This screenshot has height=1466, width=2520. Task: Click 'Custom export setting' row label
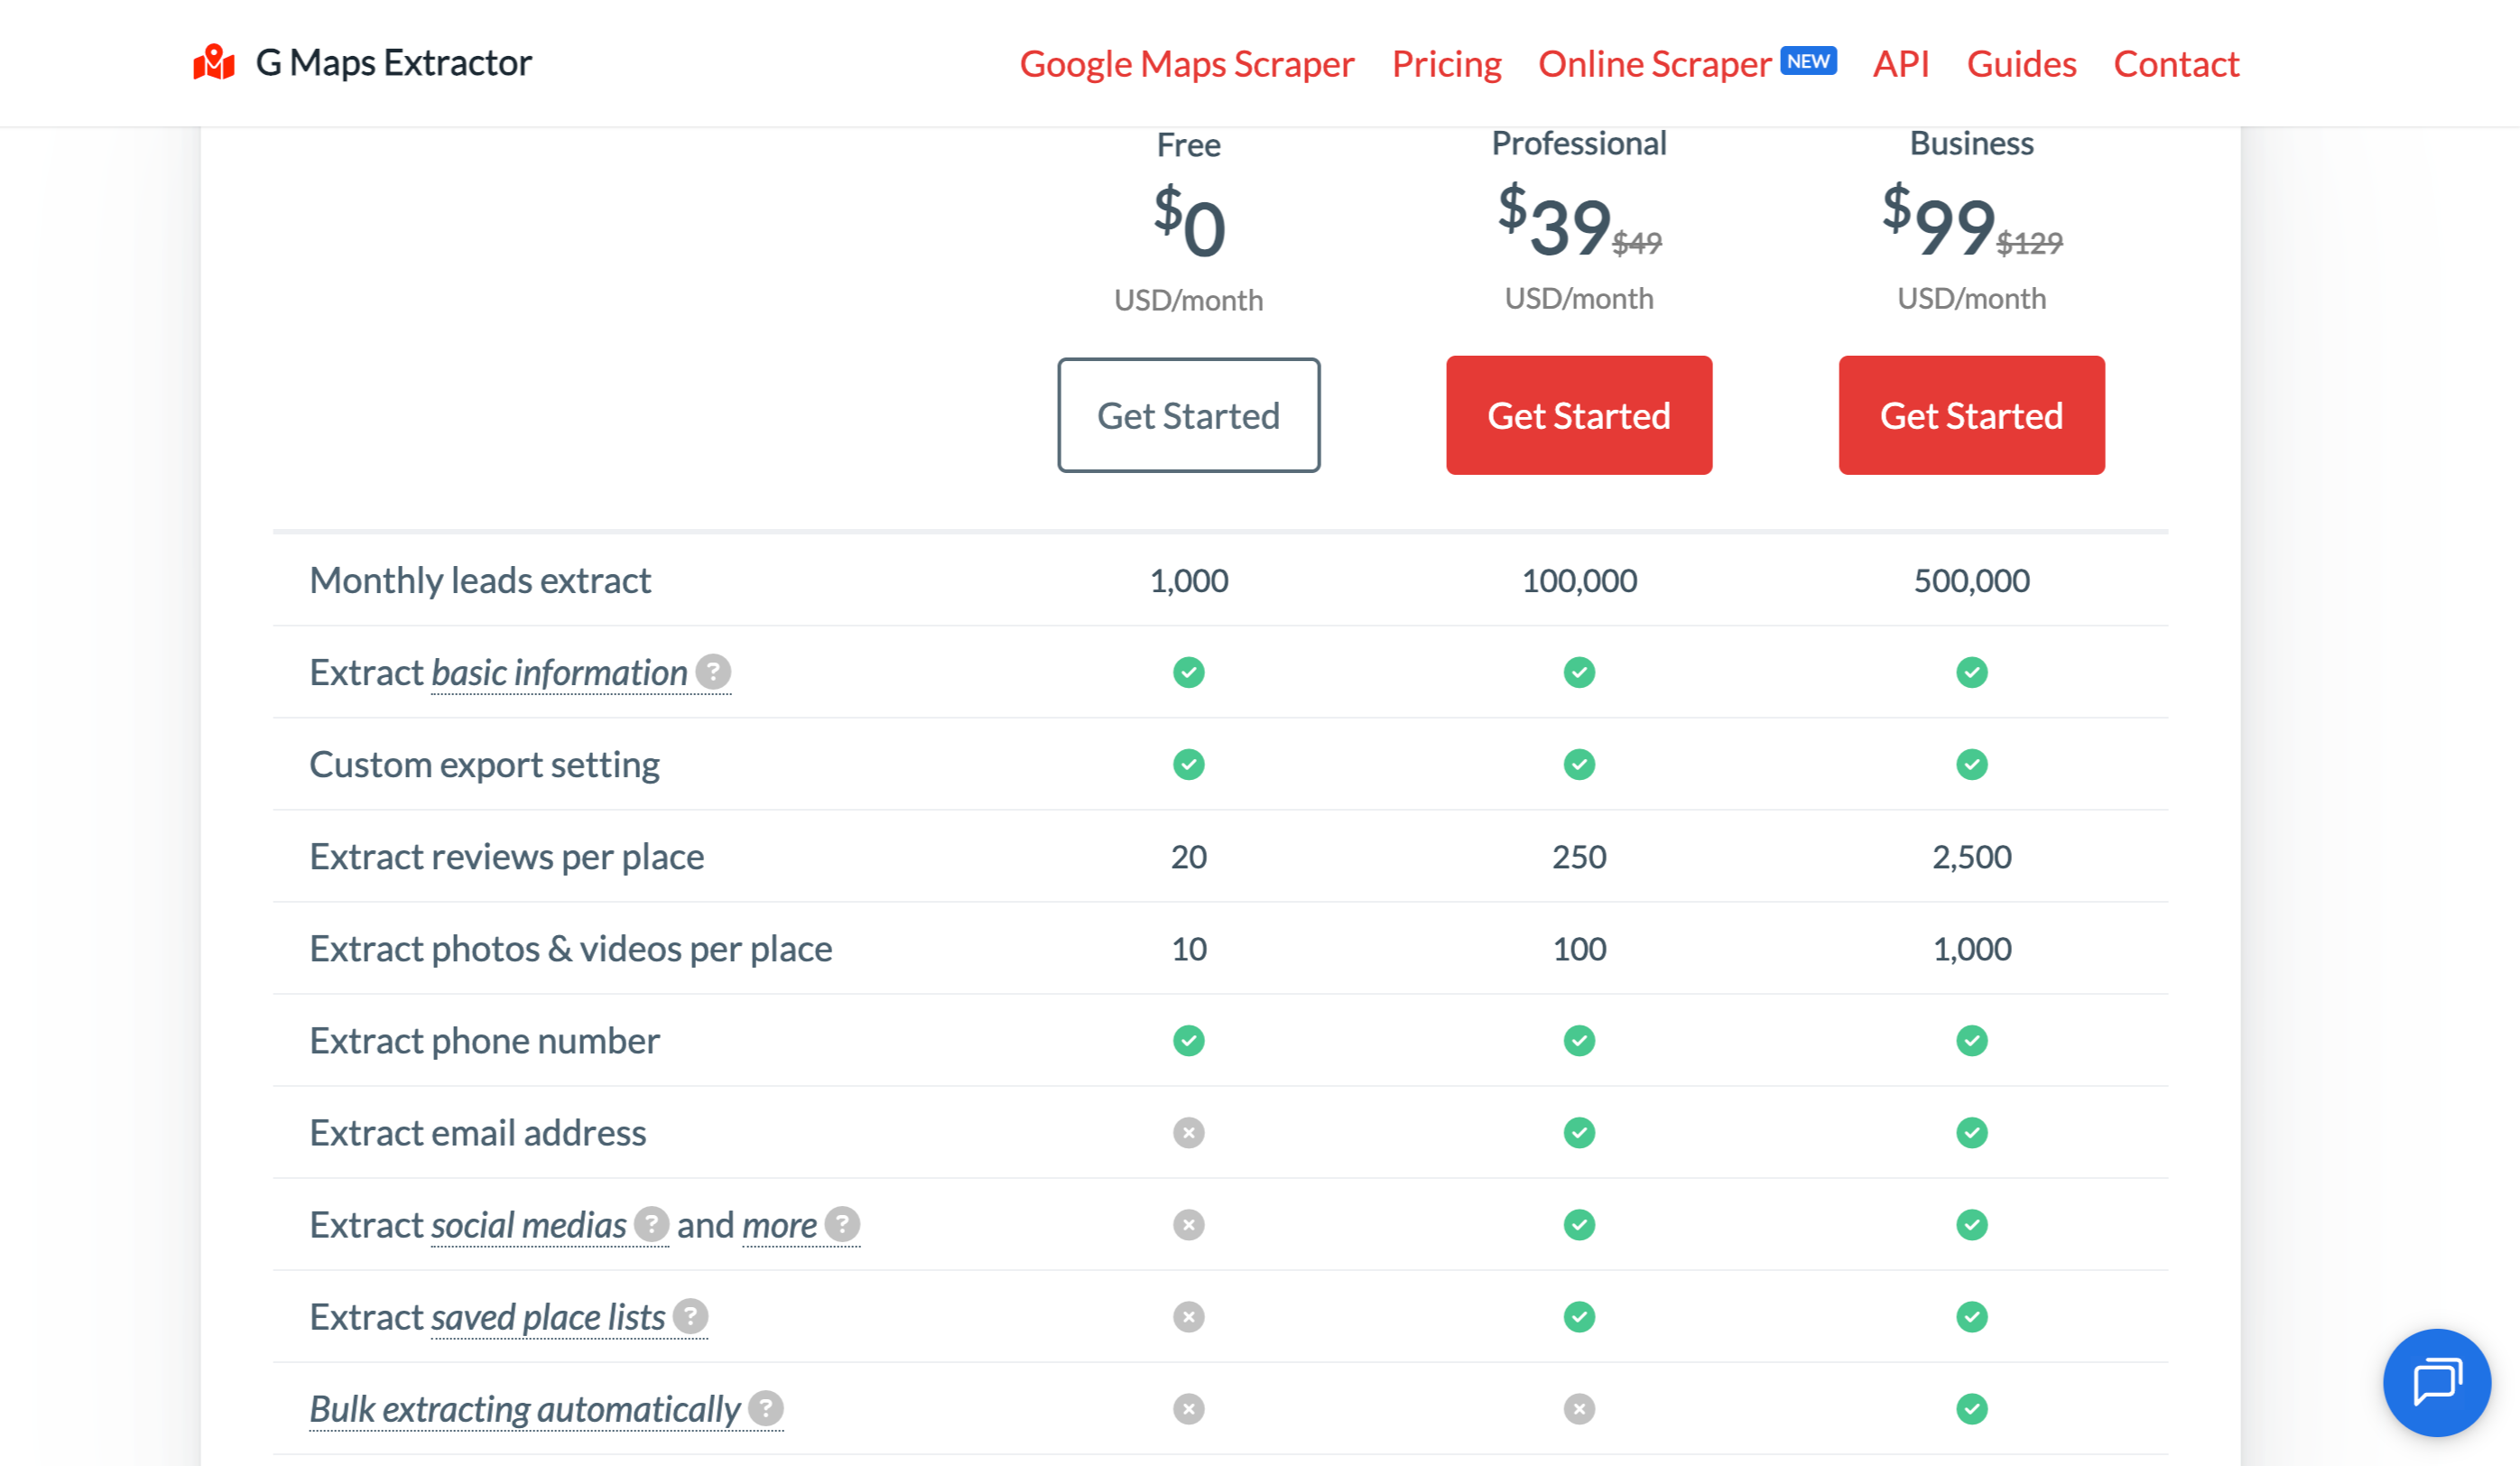tap(484, 764)
